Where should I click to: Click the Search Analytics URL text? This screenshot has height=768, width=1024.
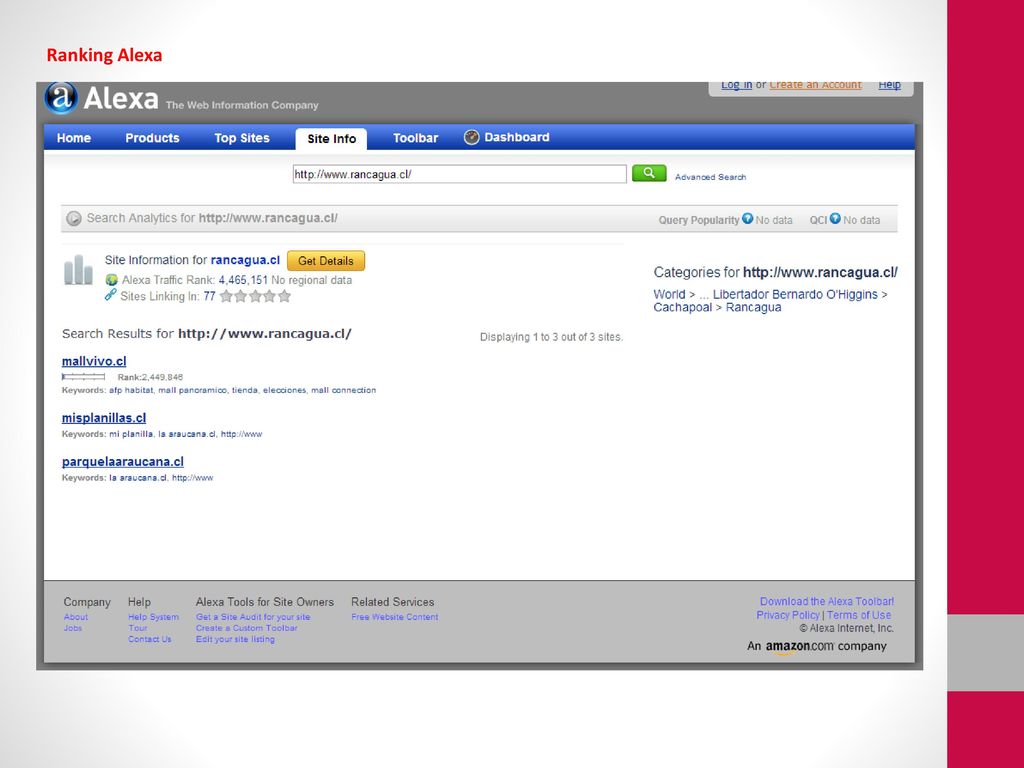(x=268, y=218)
